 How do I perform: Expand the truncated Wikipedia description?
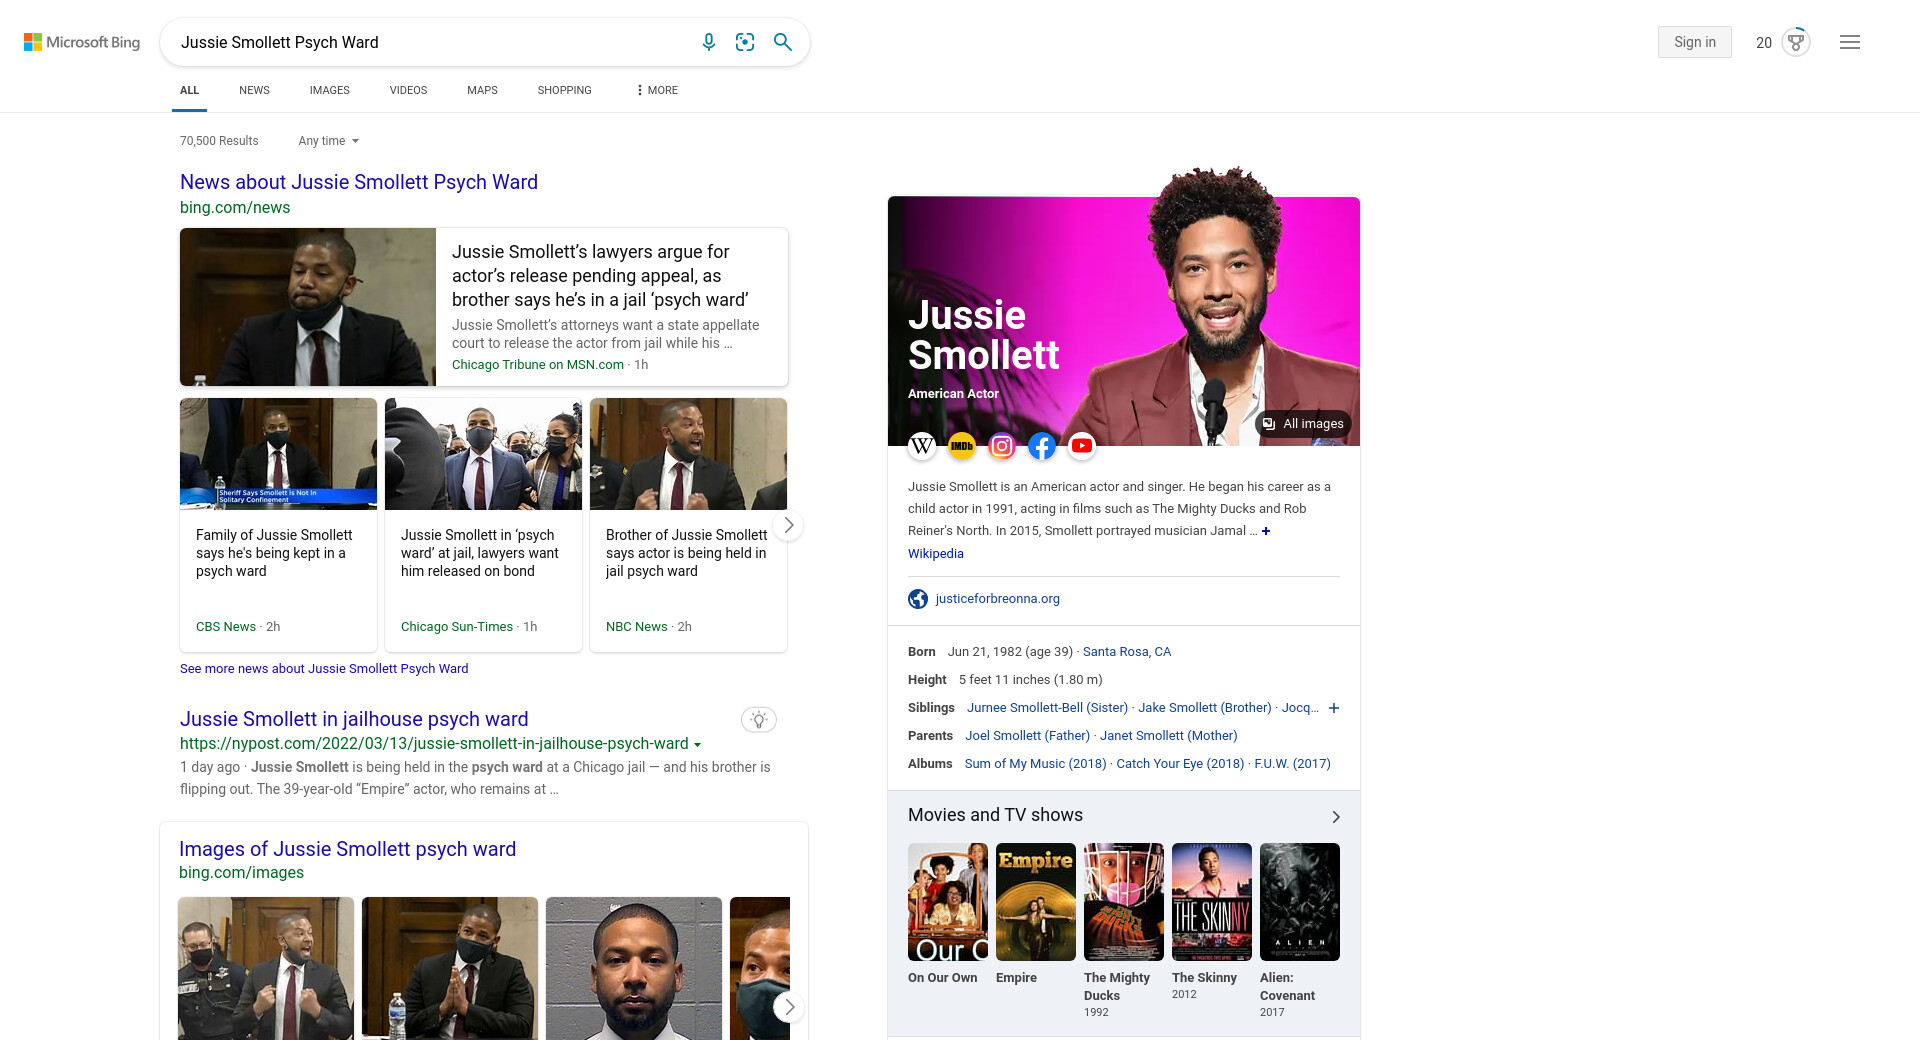click(x=1266, y=531)
